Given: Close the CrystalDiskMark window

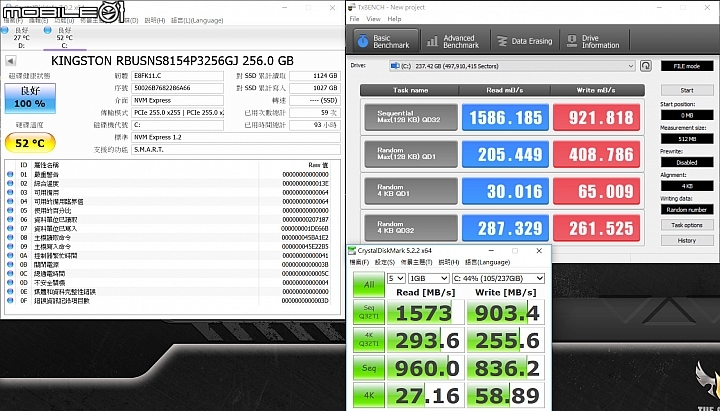Looking at the screenshot, I should pyautogui.click(x=539, y=251).
